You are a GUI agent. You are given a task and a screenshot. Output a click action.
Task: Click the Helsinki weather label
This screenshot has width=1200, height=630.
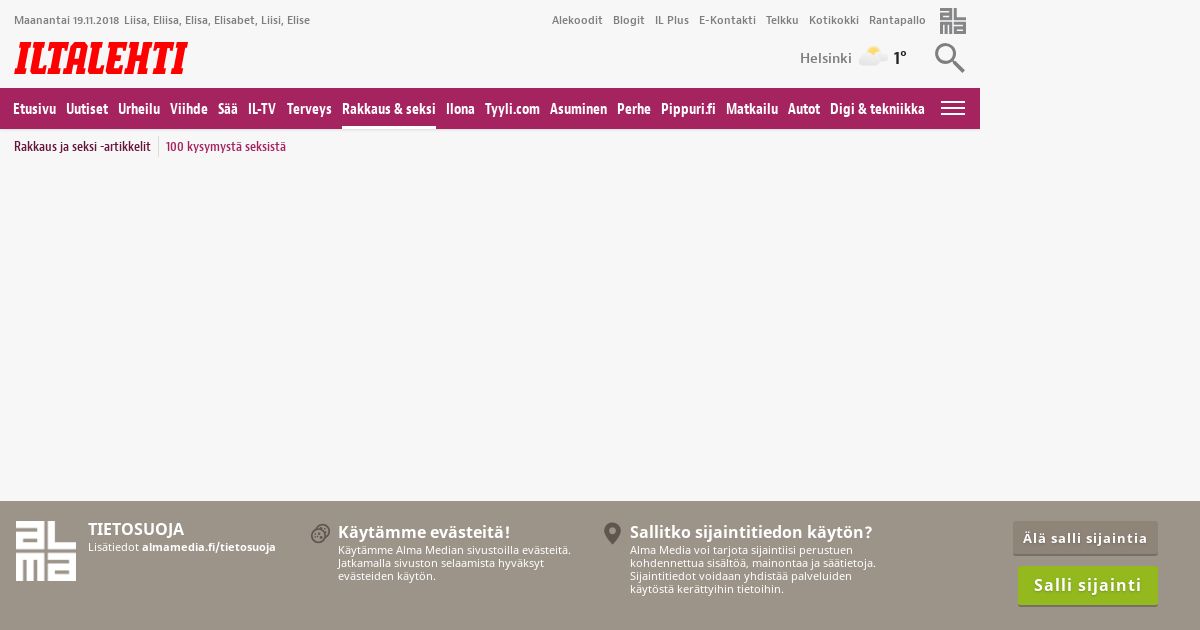[826, 58]
